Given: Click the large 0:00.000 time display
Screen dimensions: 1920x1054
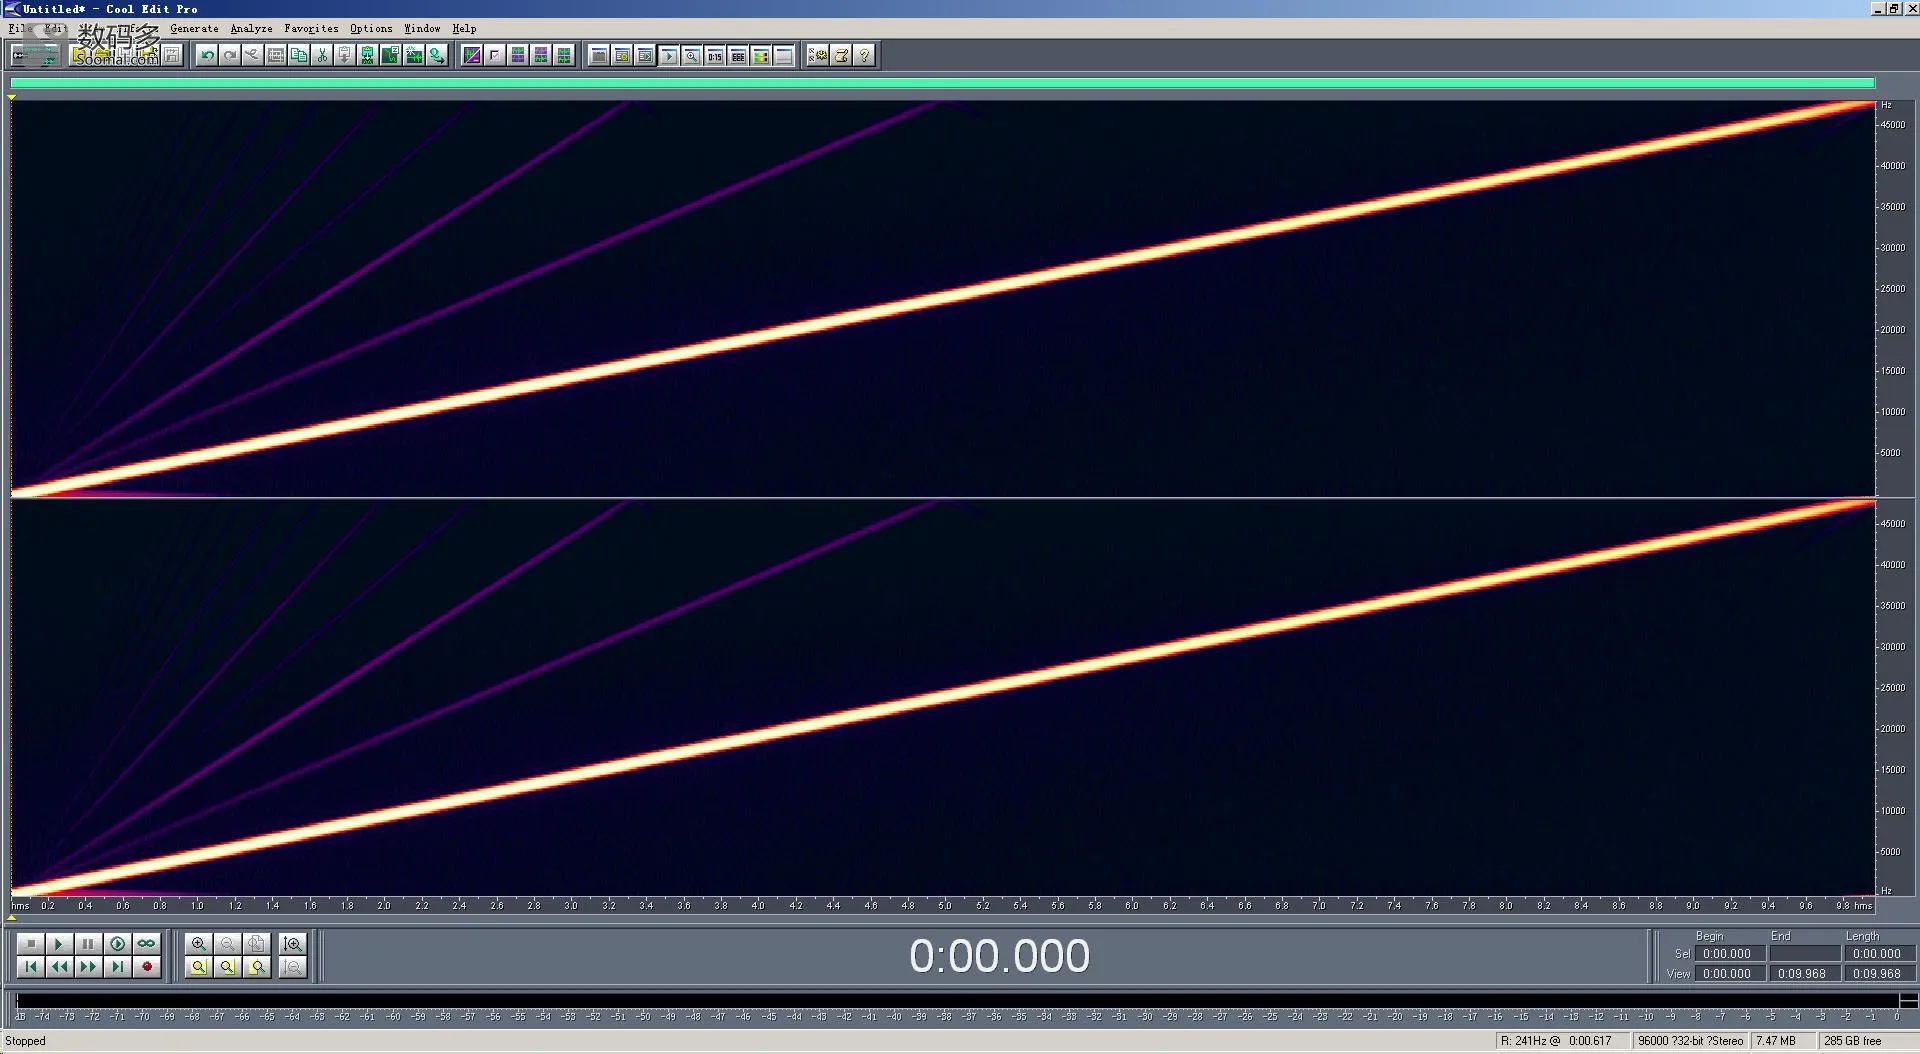Looking at the screenshot, I should pyautogui.click(x=999, y=956).
